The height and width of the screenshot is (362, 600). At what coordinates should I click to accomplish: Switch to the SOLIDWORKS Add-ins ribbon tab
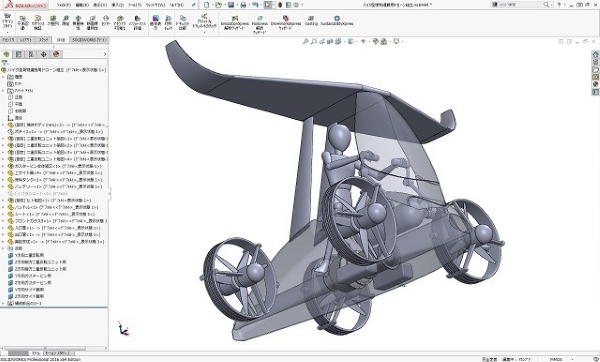point(90,40)
